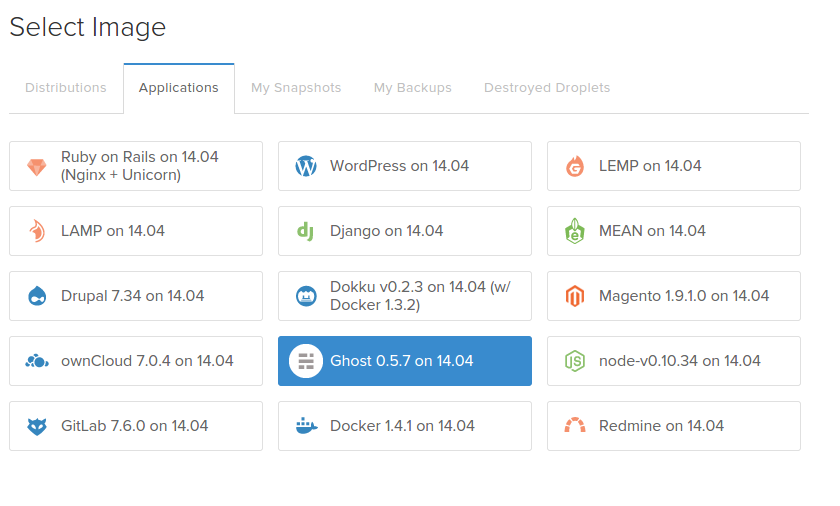Choose WordPress on 14.04 label
The height and width of the screenshot is (506, 840).
click(x=400, y=166)
